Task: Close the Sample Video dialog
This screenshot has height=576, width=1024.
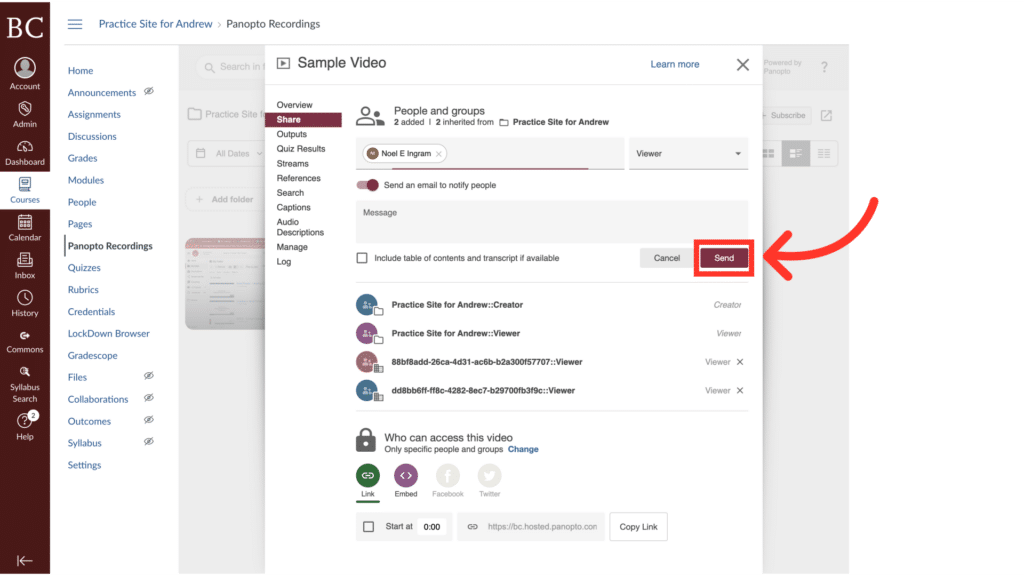Action: click(743, 65)
